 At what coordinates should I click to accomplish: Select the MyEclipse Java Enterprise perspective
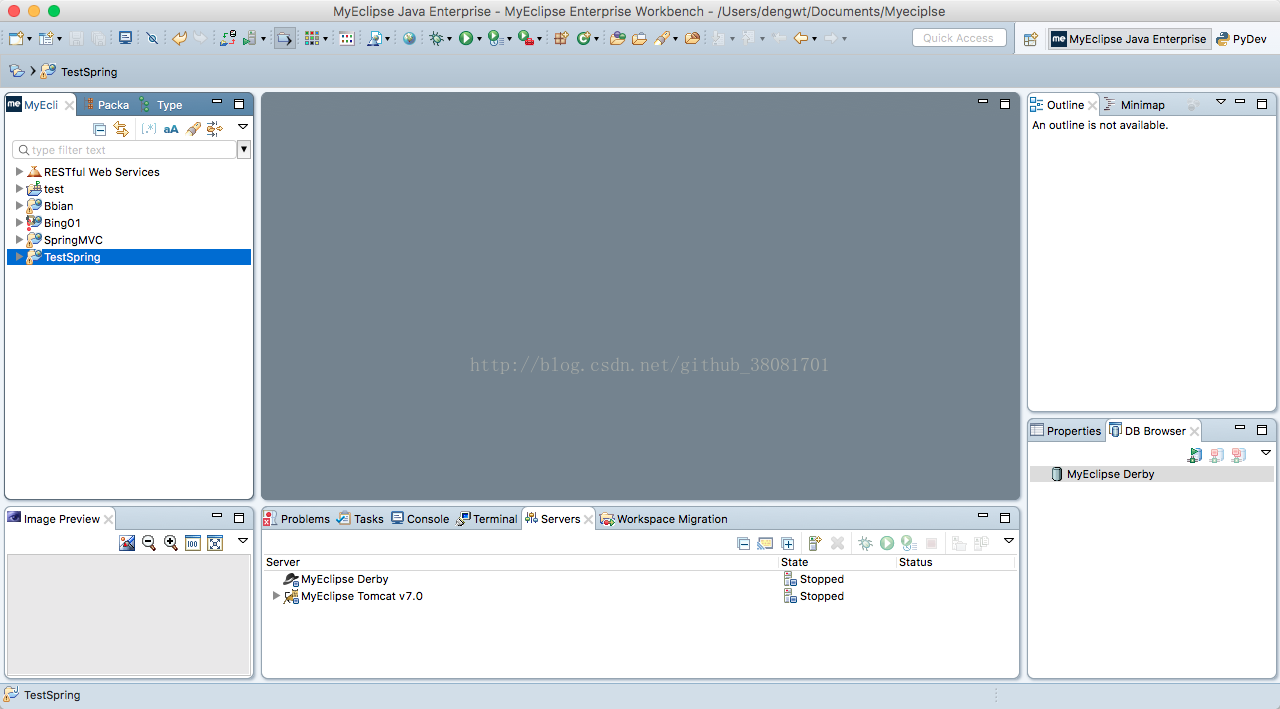click(x=1129, y=39)
